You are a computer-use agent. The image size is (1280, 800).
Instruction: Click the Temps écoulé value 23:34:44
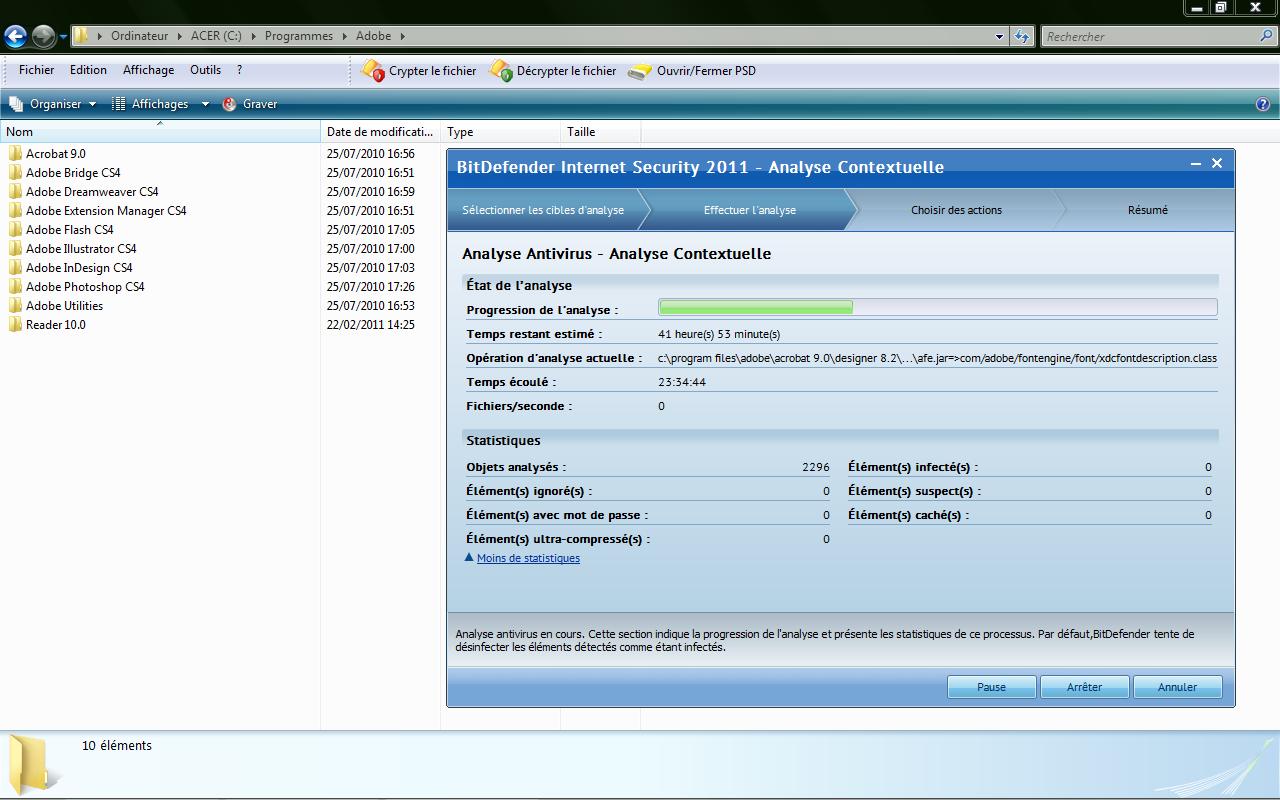pos(682,382)
